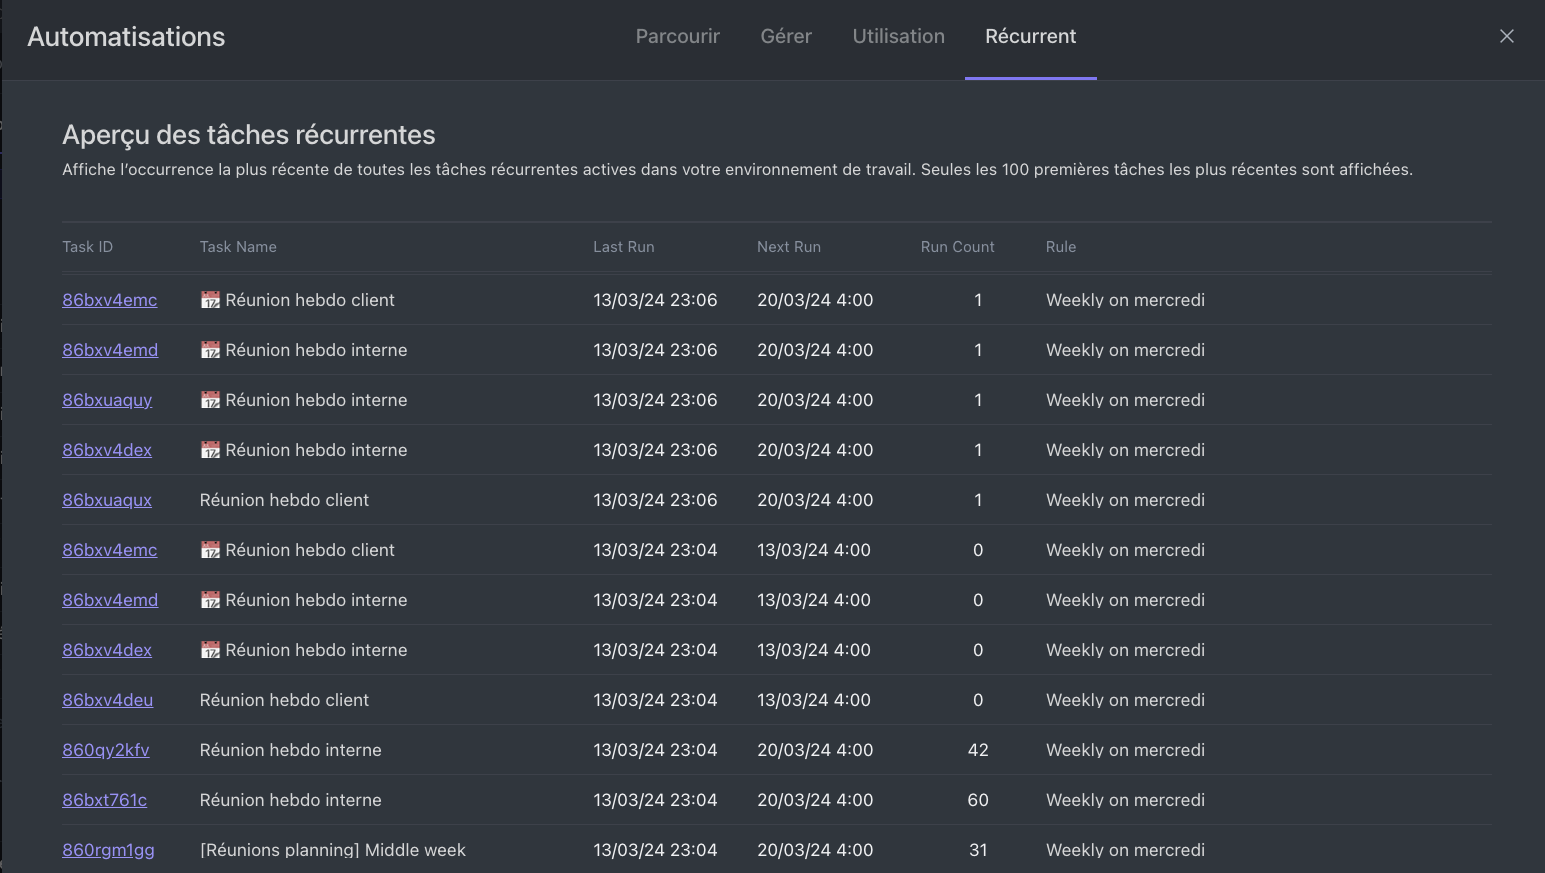Open 86bxv4emc link with last run 23:04
This screenshot has height=873, width=1545.
point(109,550)
